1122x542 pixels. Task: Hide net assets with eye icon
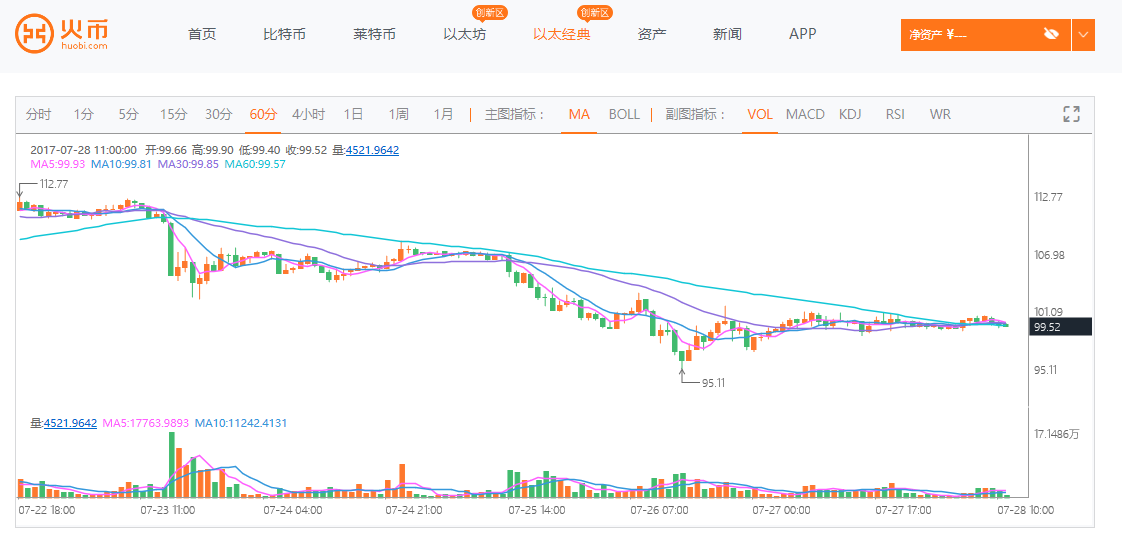1051,34
